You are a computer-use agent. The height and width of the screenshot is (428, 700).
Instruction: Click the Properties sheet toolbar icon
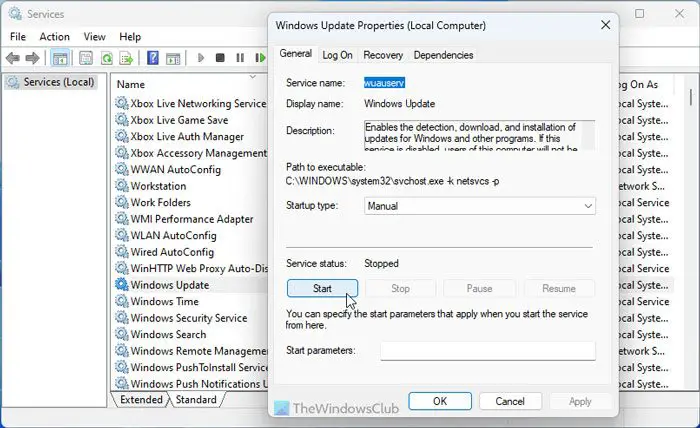[86, 58]
